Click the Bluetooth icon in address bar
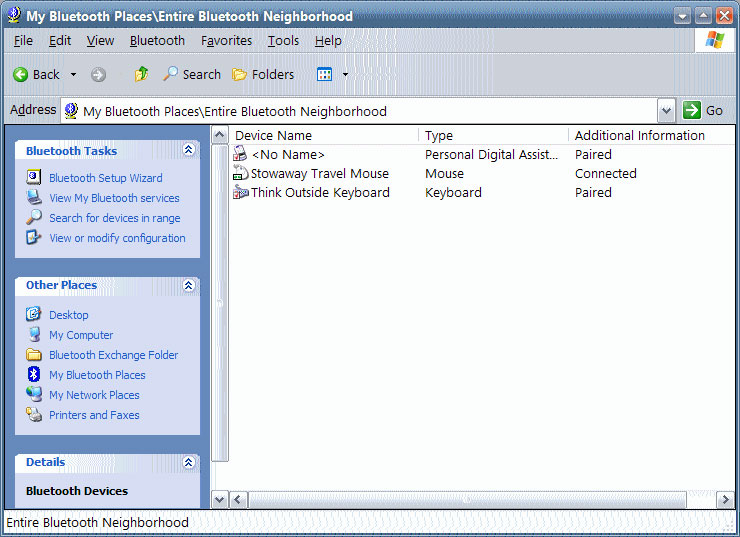 coord(71,111)
